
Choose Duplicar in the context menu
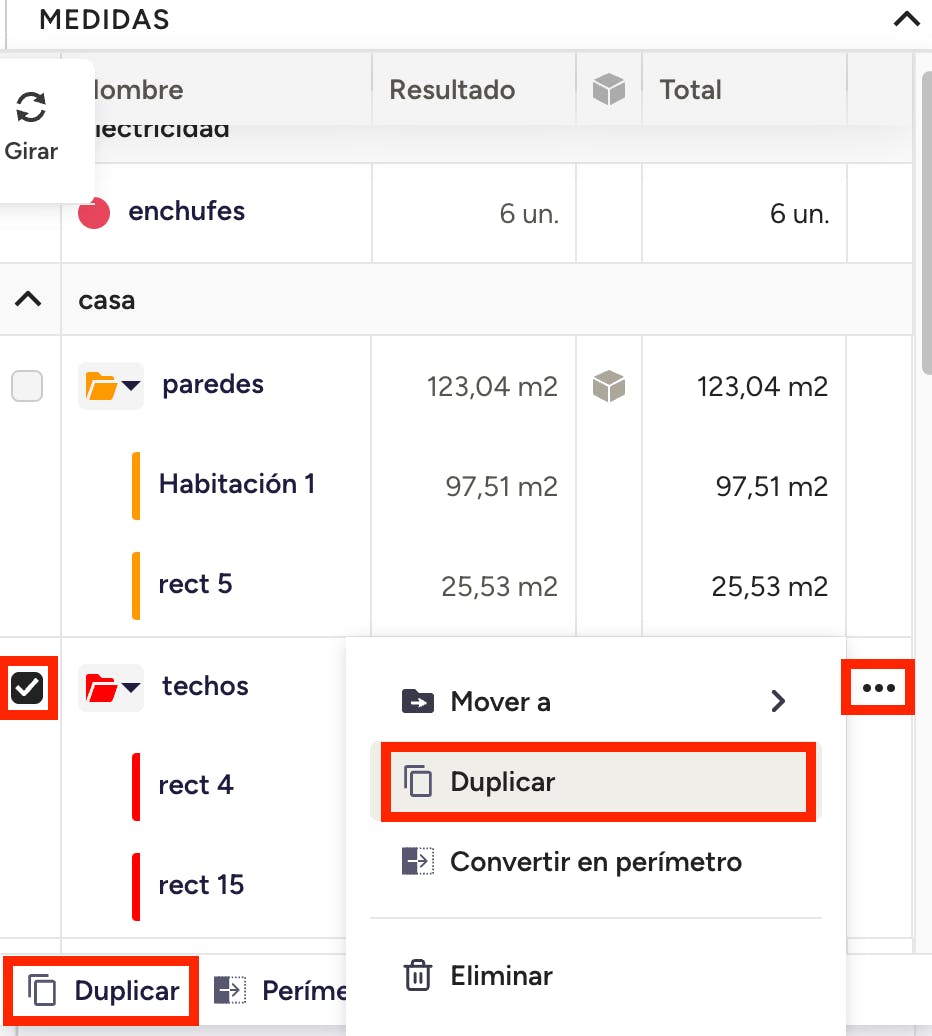click(x=502, y=782)
